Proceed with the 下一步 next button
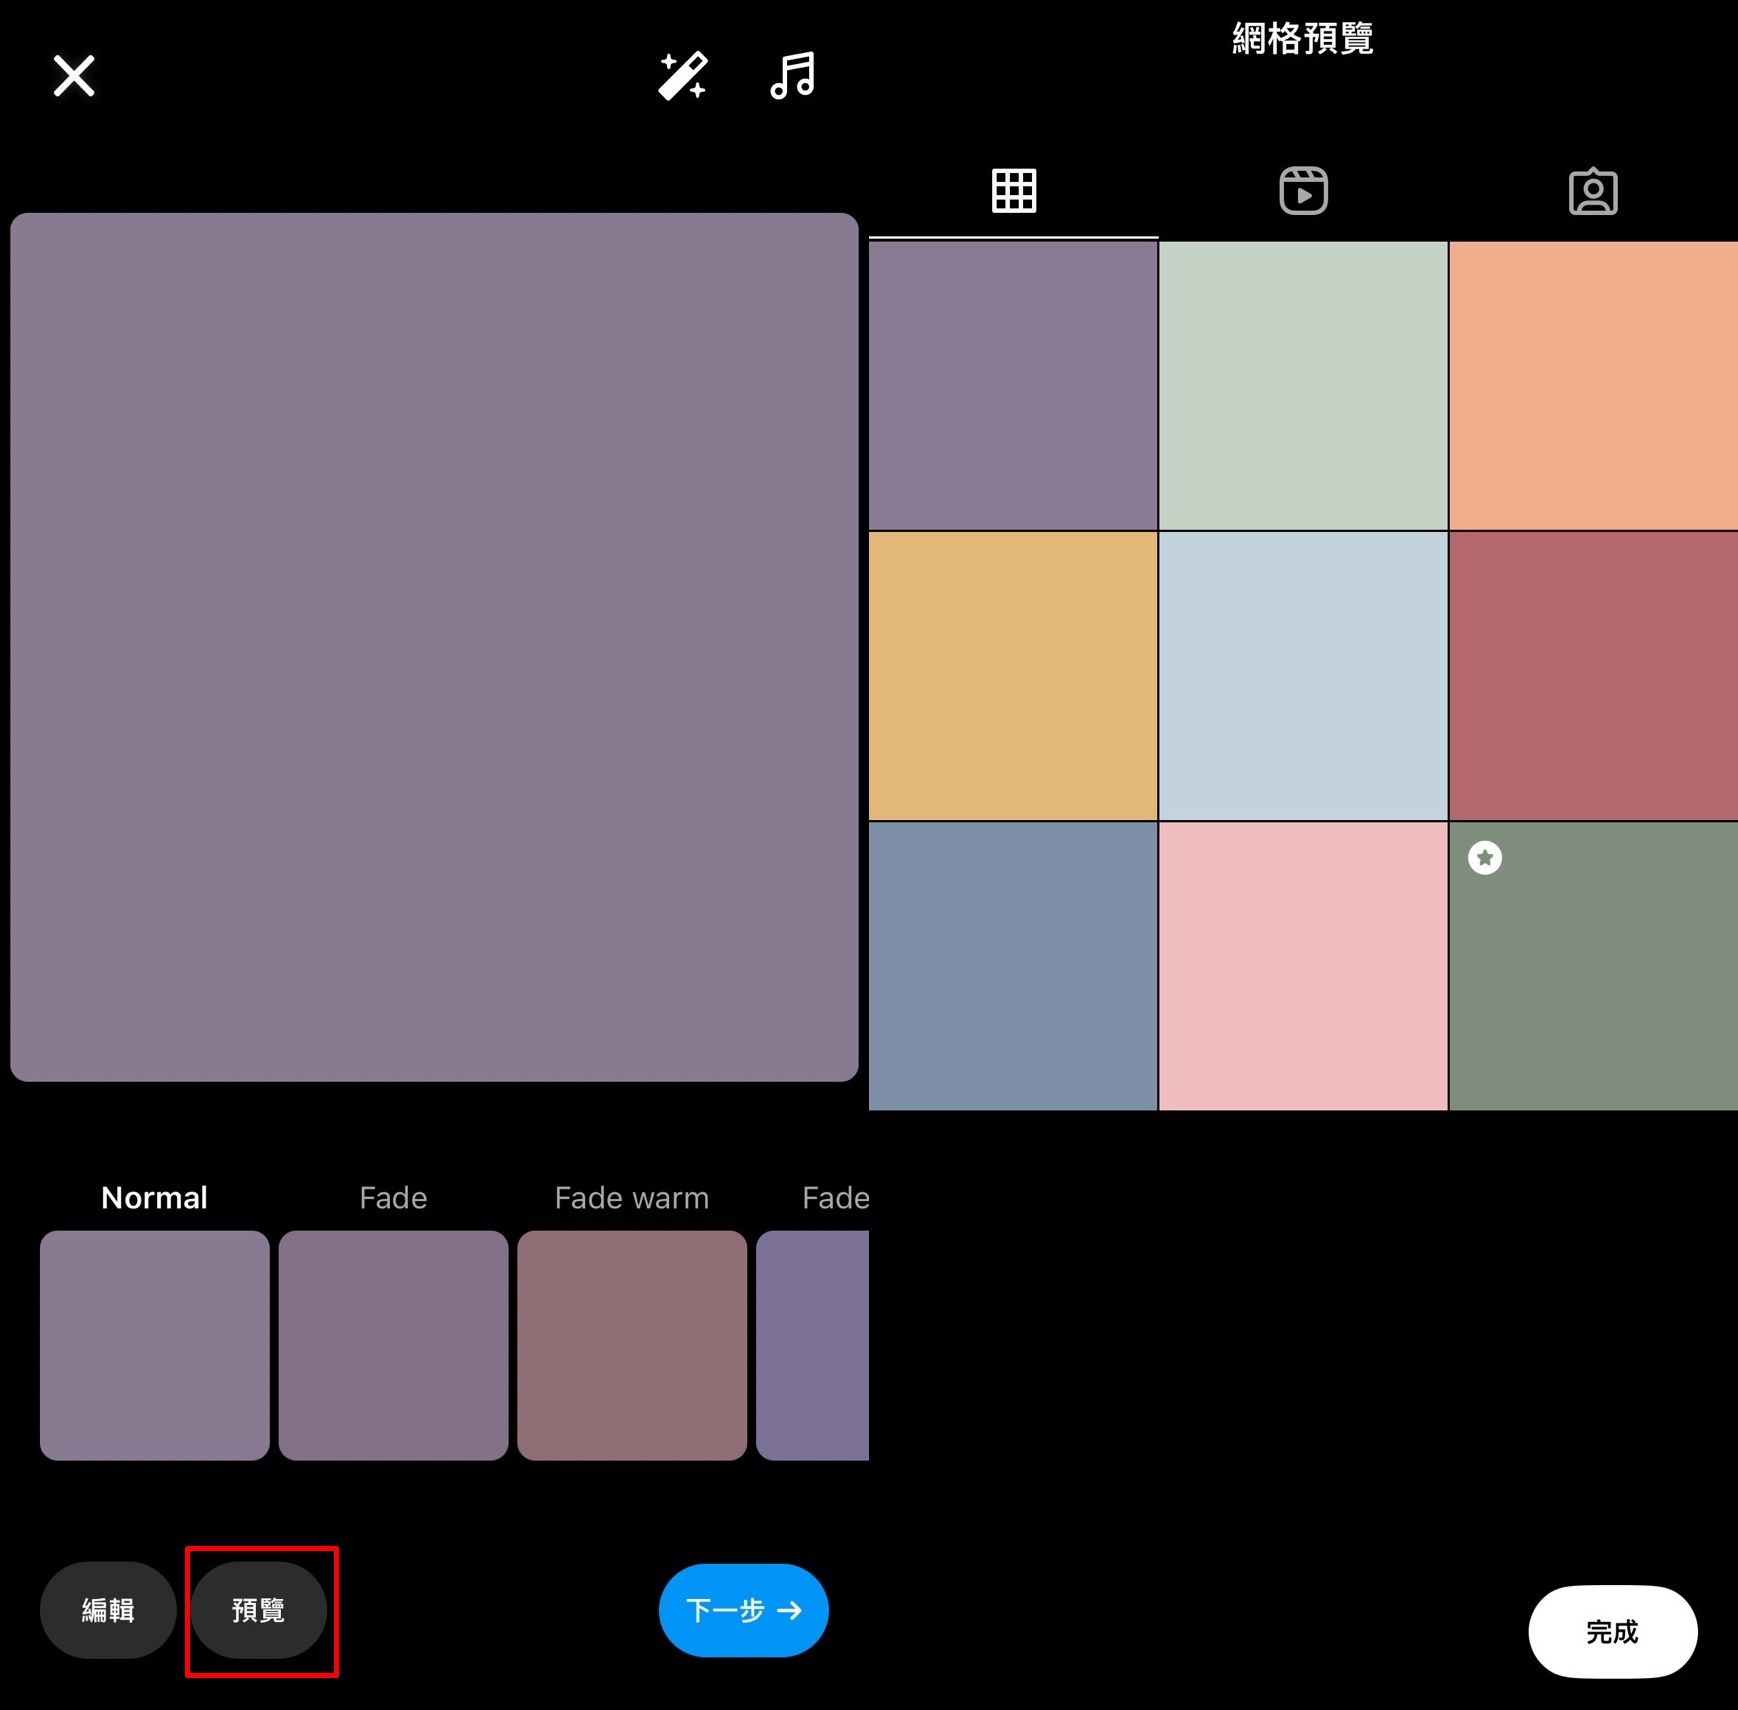The image size is (1738, 1710). click(743, 1610)
